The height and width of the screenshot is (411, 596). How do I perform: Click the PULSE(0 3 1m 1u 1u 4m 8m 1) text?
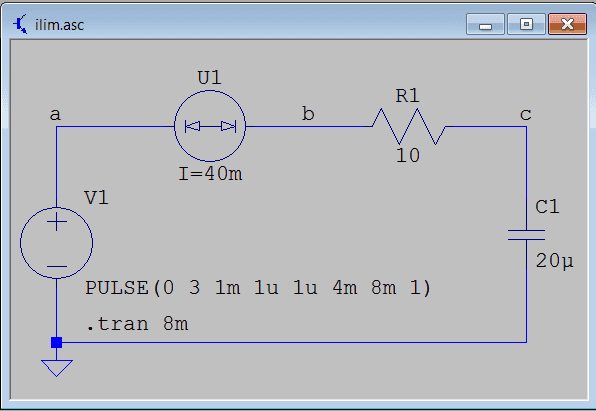[x=258, y=288]
